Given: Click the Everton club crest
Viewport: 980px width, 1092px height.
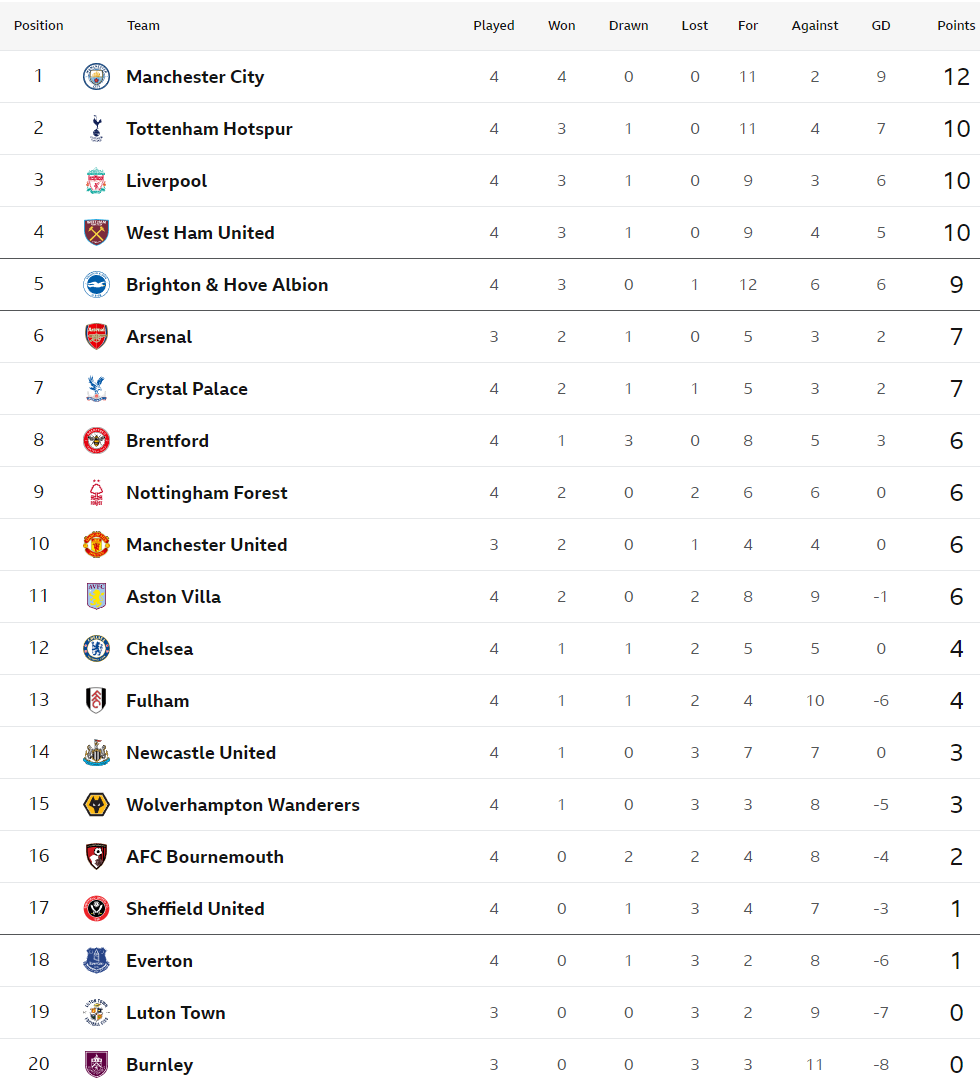Looking at the screenshot, I should point(96,961).
